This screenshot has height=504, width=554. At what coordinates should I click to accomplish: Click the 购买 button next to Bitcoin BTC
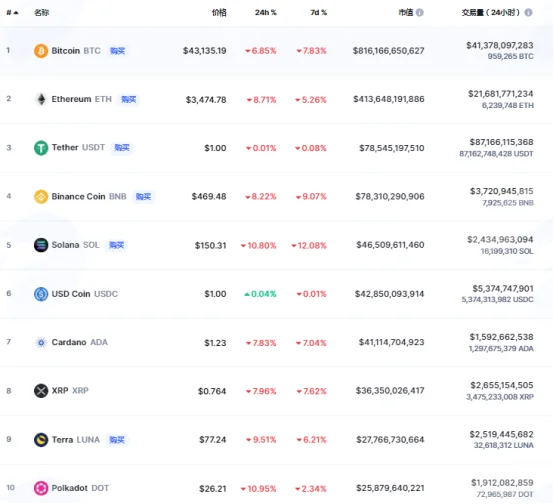pos(118,51)
